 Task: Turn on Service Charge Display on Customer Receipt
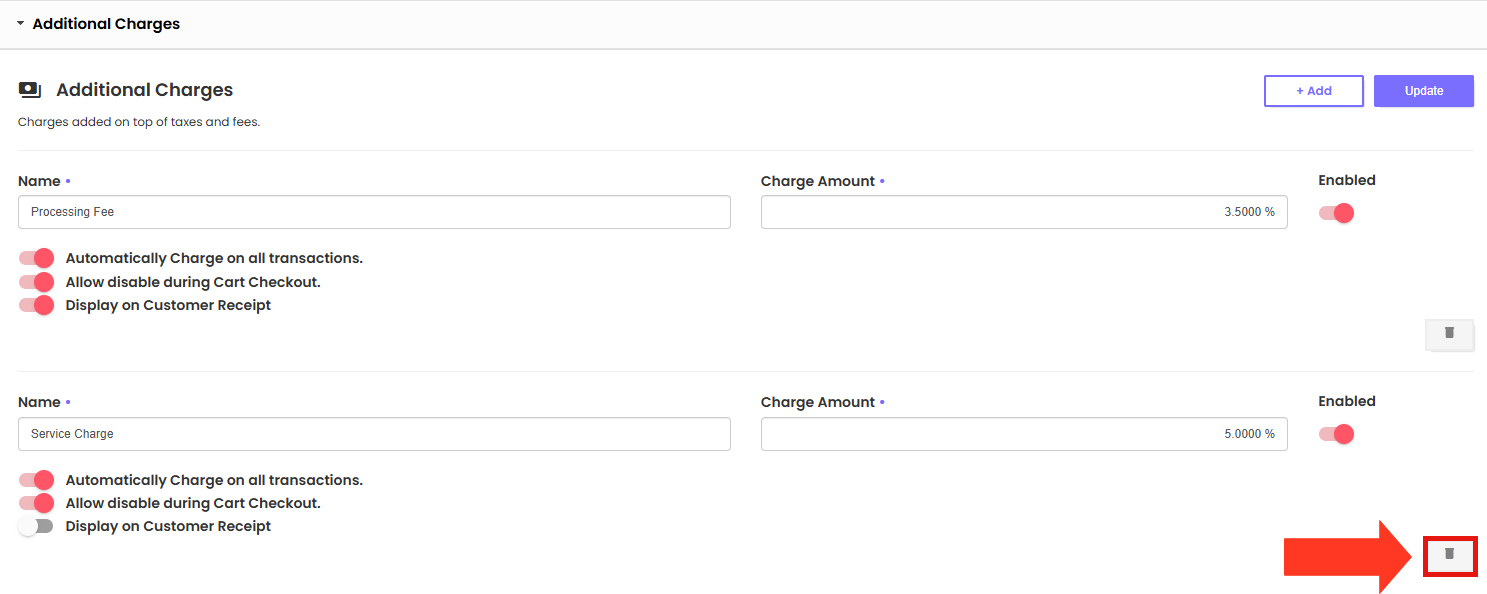coord(36,526)
